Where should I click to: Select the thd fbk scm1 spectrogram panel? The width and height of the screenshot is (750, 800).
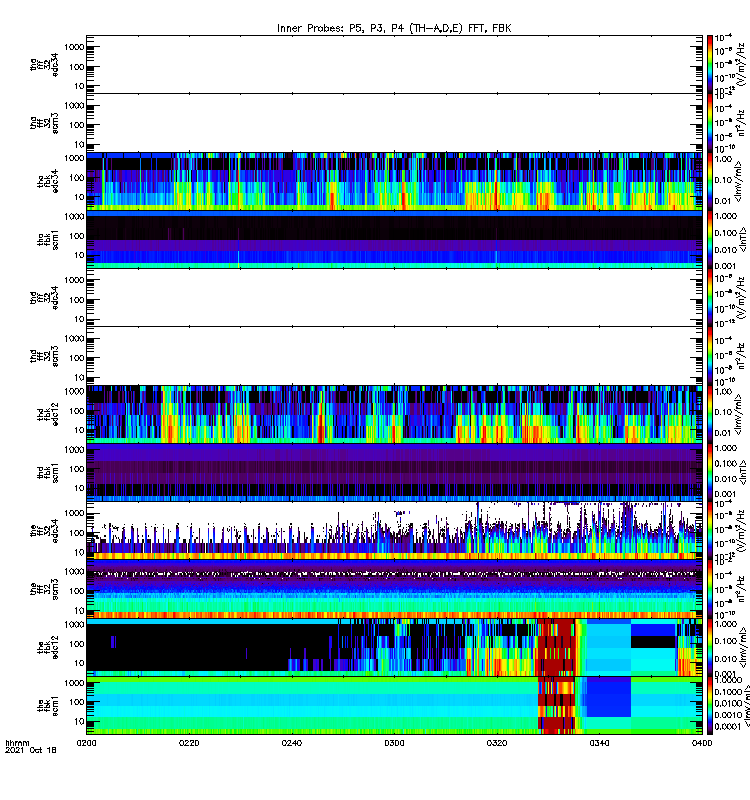point(394,472)
